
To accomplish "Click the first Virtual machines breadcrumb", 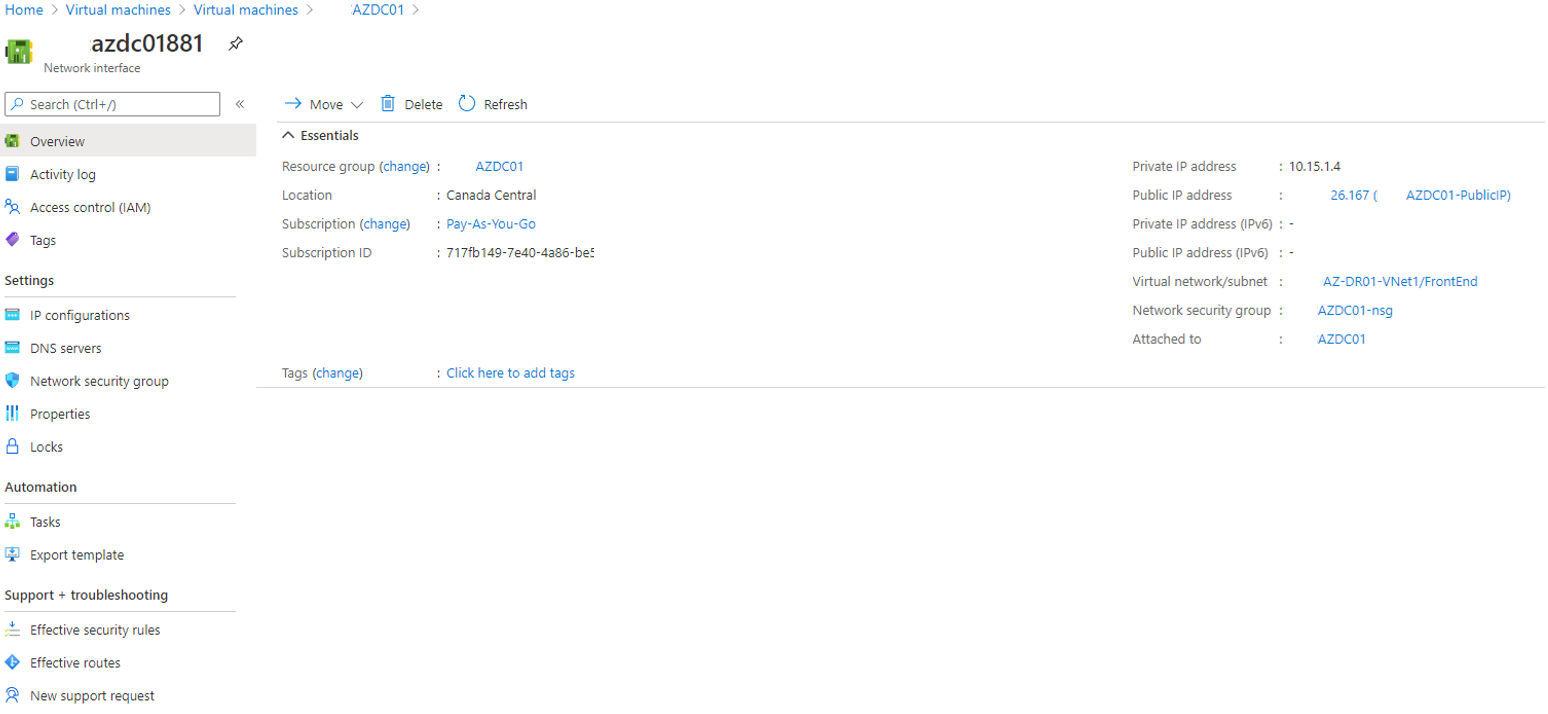I will click(118, 10).
